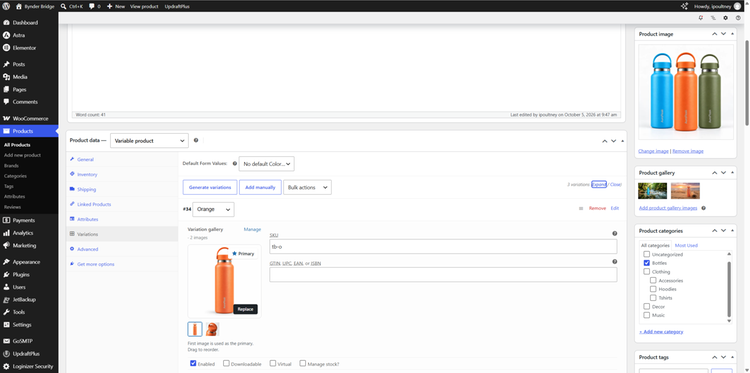Viewport: 750px width, 373px height.
Task: Click the Add manually button
Action: click(260, 187)
